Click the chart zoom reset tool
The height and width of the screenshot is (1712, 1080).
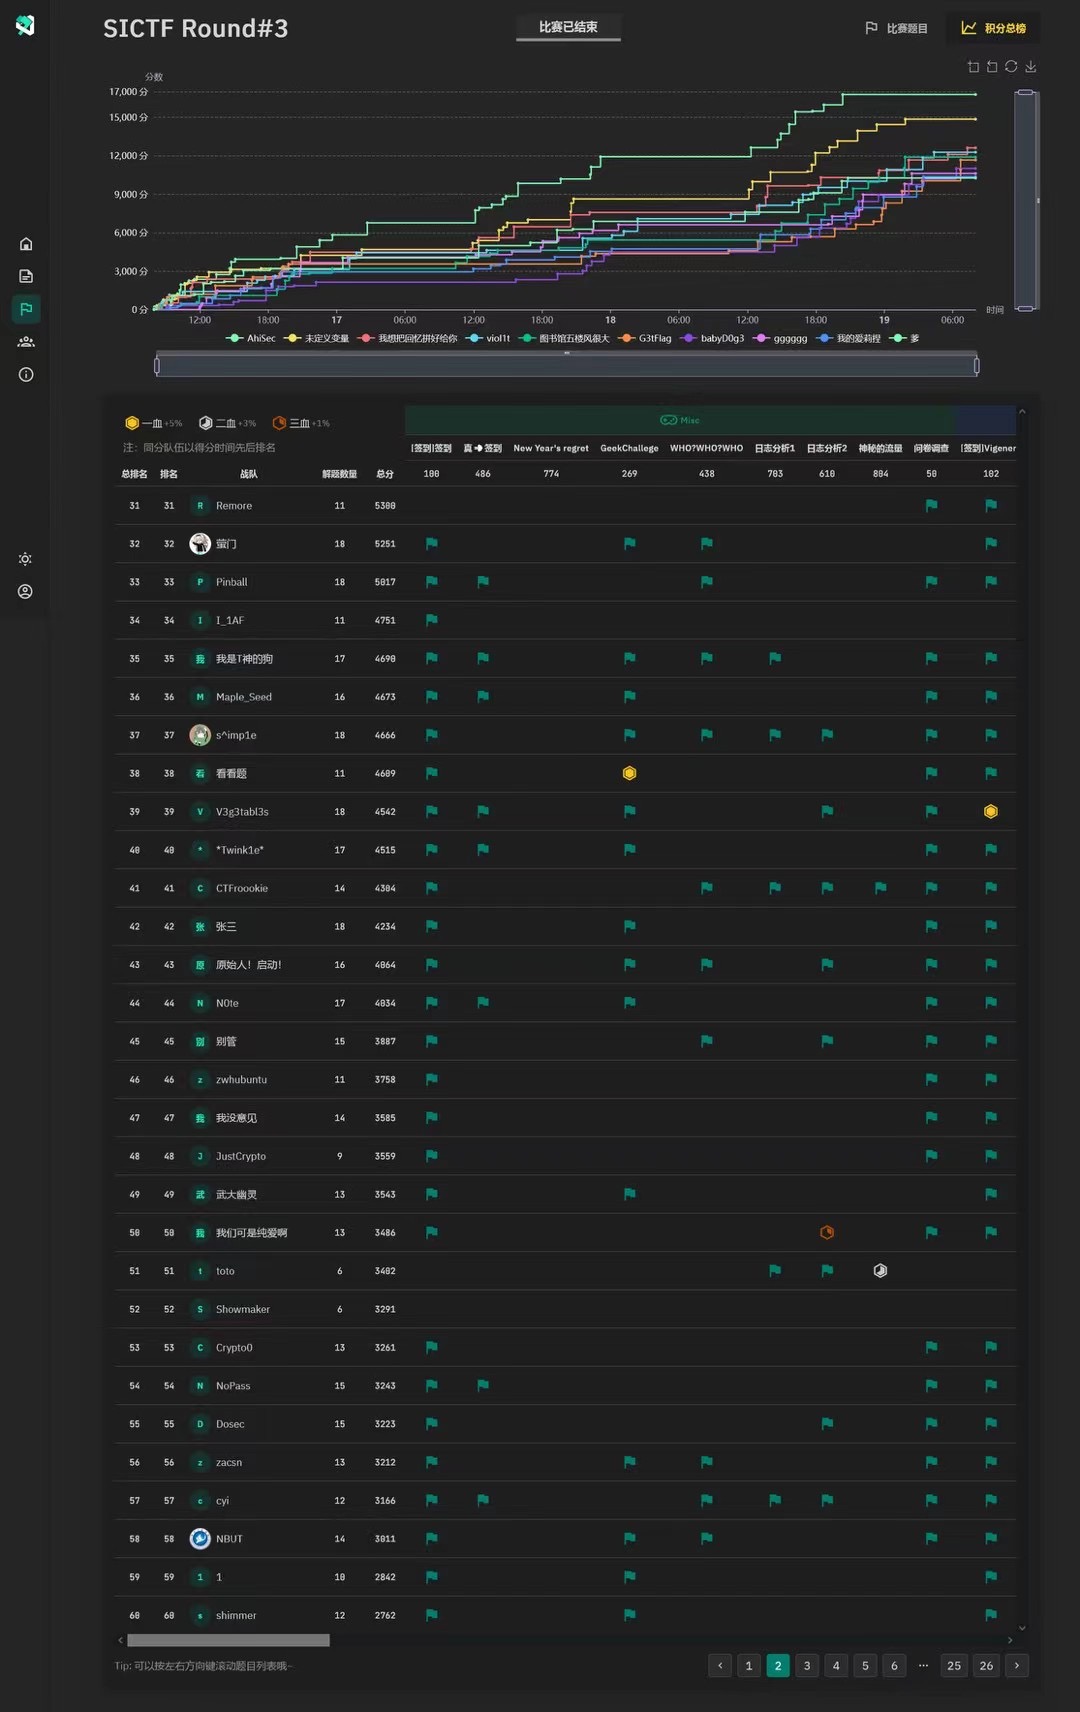992,67
